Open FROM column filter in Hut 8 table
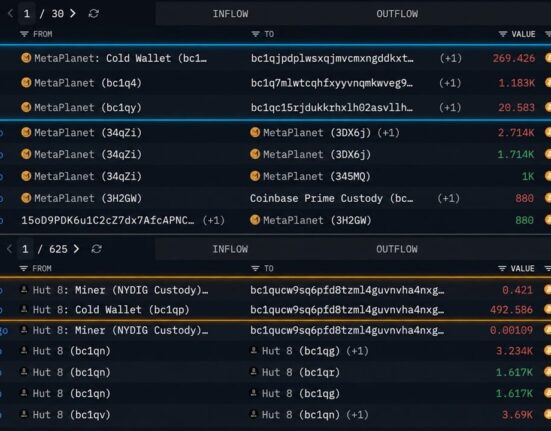Image resolution: width=551 pixels, height=431 pixels. coord(24,268)
